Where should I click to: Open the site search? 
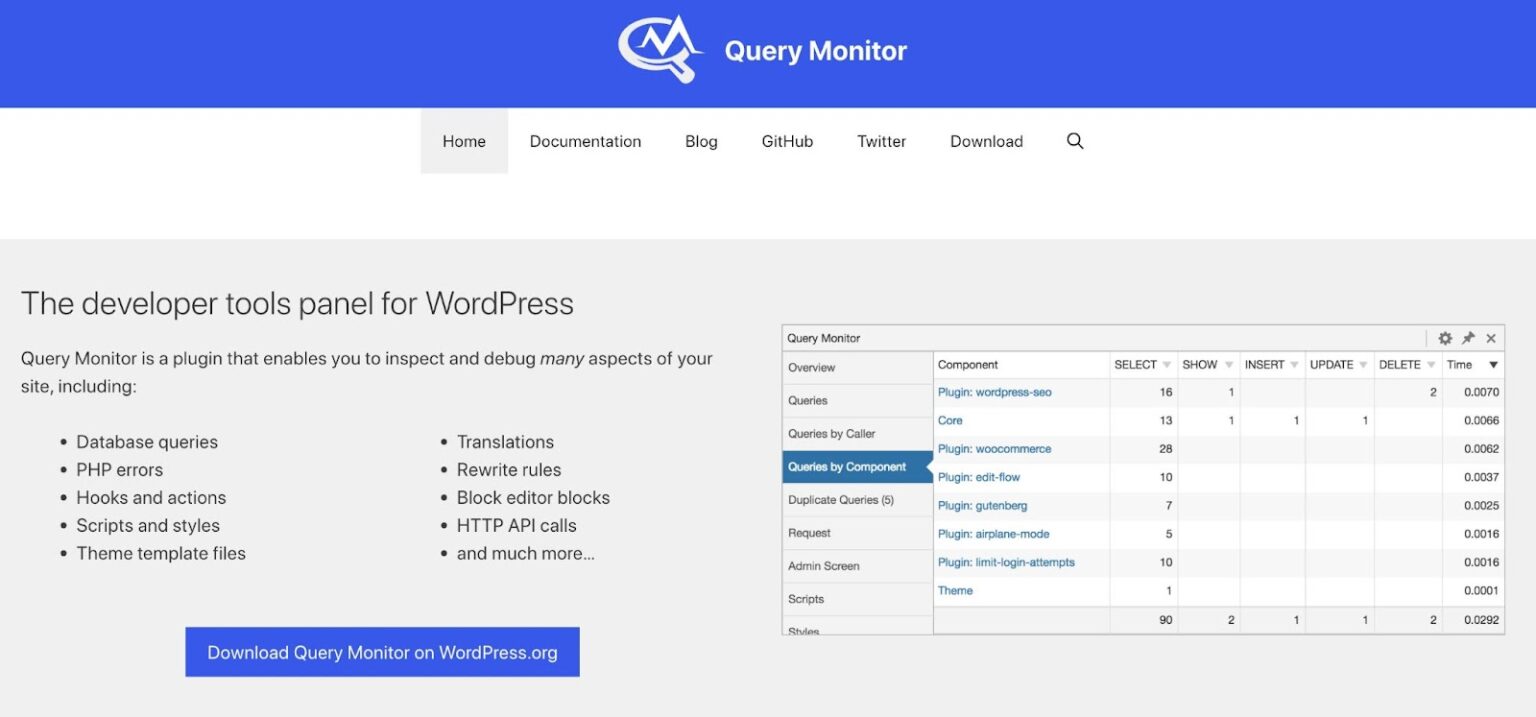(x=1075, y=141)
